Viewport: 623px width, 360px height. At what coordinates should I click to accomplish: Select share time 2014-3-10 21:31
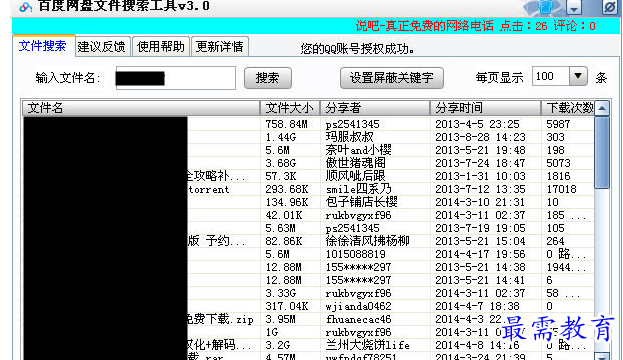pos(480,203)
